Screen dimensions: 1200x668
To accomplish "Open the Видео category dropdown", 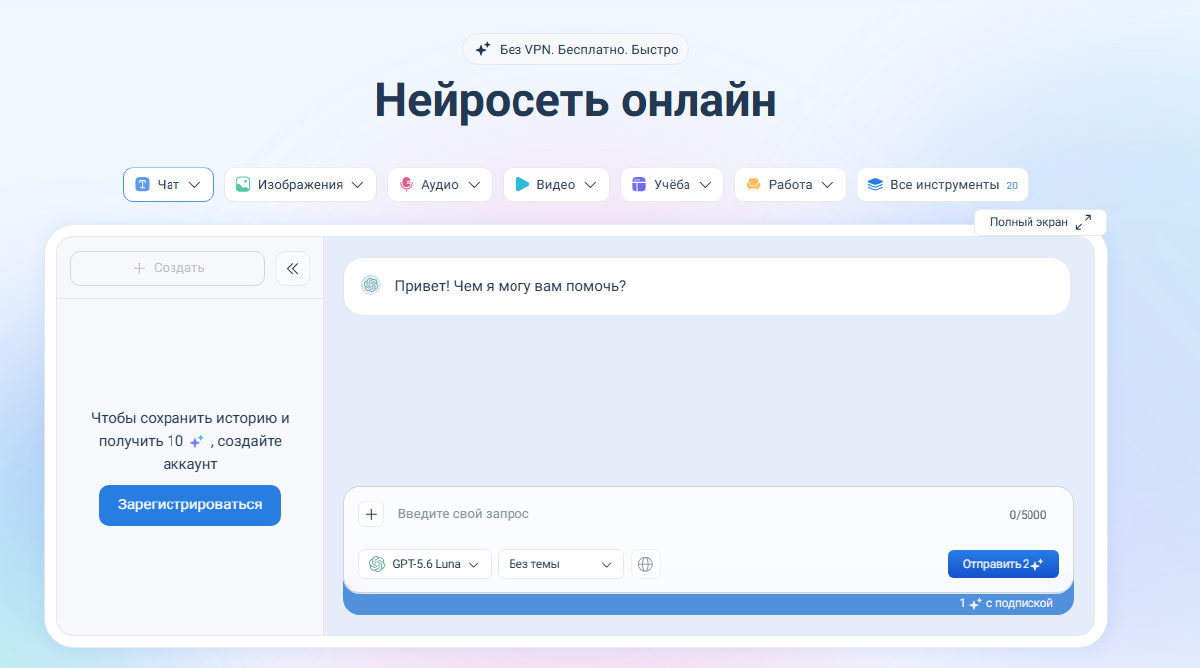I will click(x=556, y=184).
